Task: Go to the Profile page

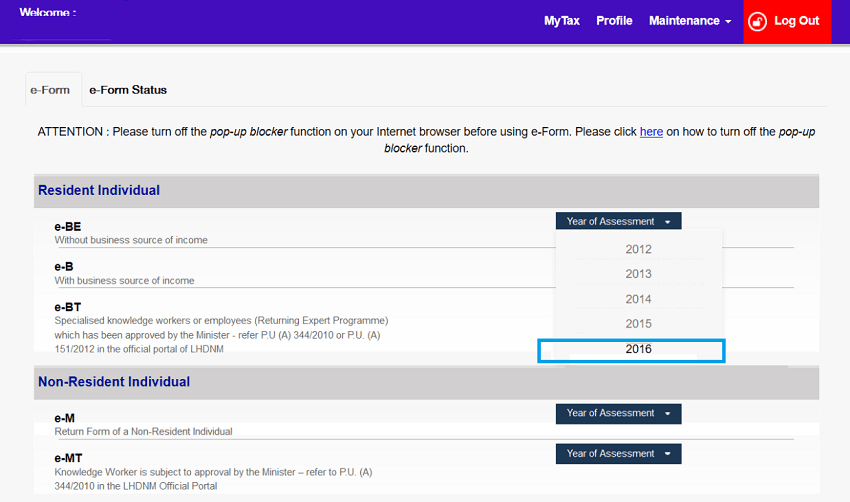Action: [x=614, y=21]
